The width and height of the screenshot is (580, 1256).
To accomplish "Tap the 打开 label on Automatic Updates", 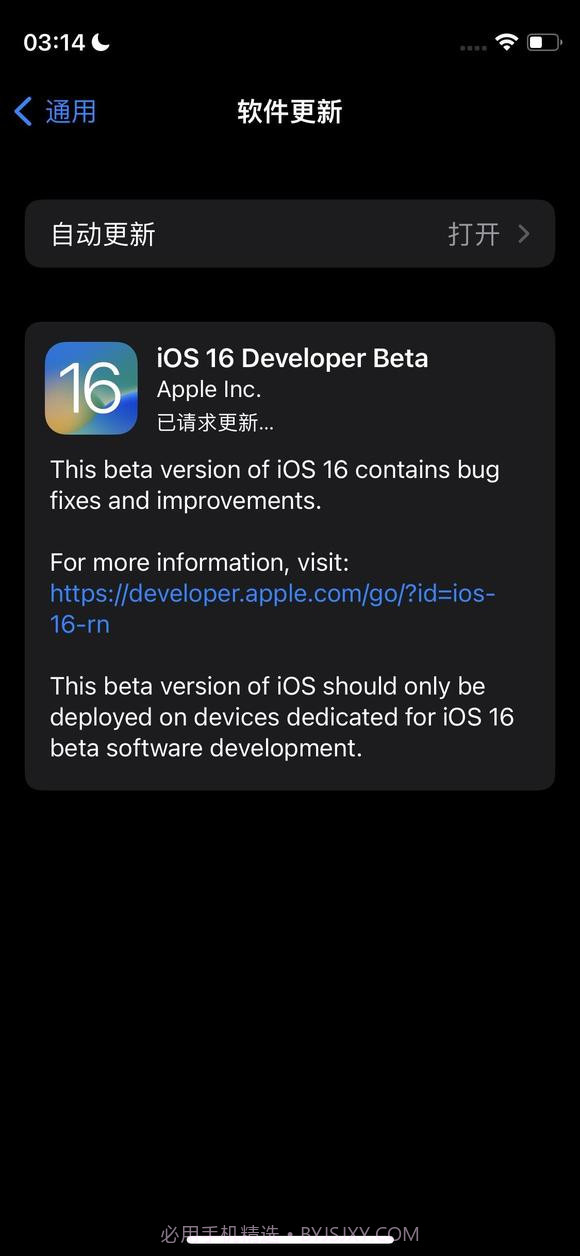I will [473, 233].
